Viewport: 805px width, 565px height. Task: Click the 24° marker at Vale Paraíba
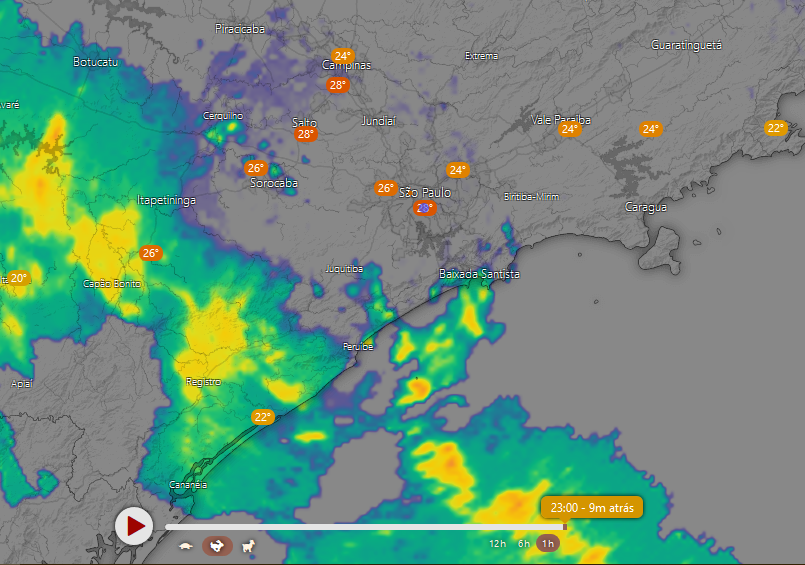(x=569, y=129)
